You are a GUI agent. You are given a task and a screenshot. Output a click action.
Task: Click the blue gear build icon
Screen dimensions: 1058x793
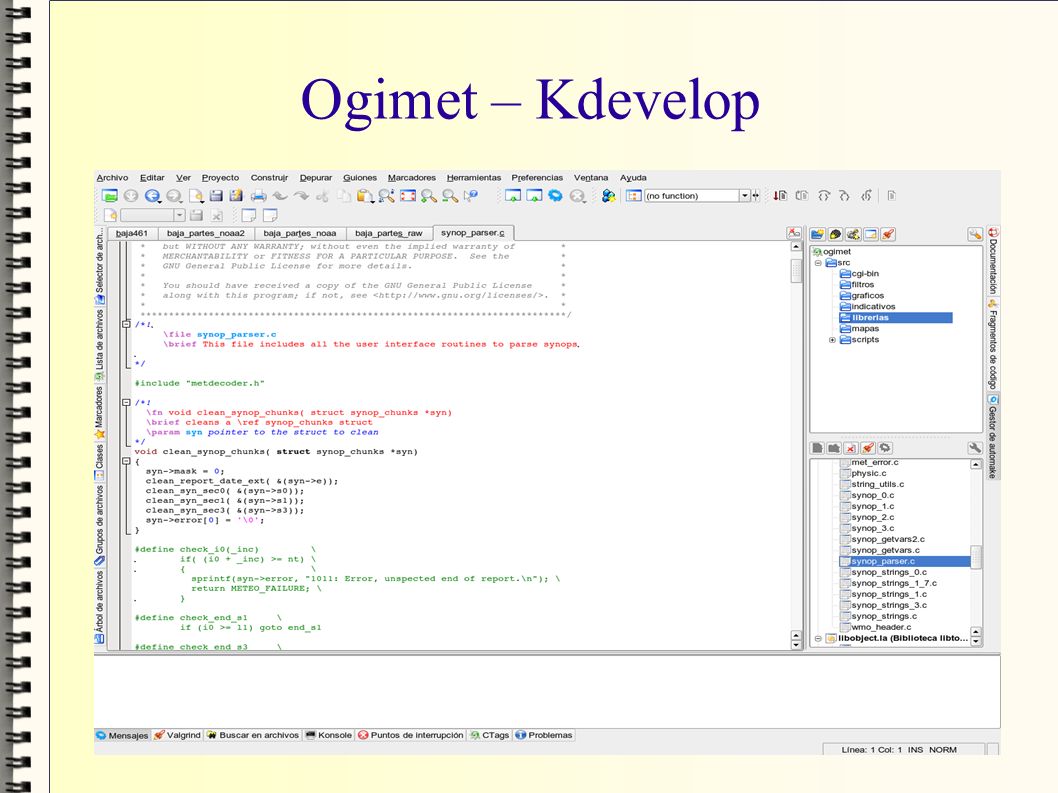point(555,196)
